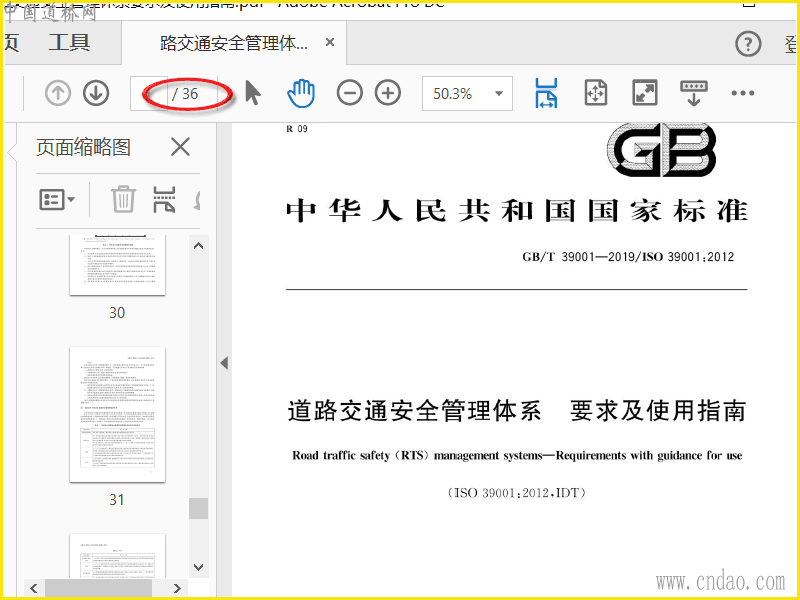Select page 30 thumbnail
The image size is (800, 600).
[117, 265]
